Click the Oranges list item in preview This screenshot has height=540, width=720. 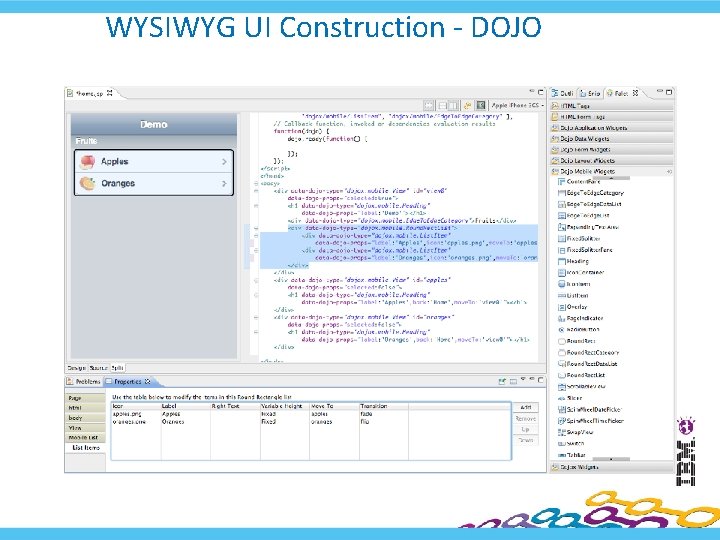click(154, 184)
